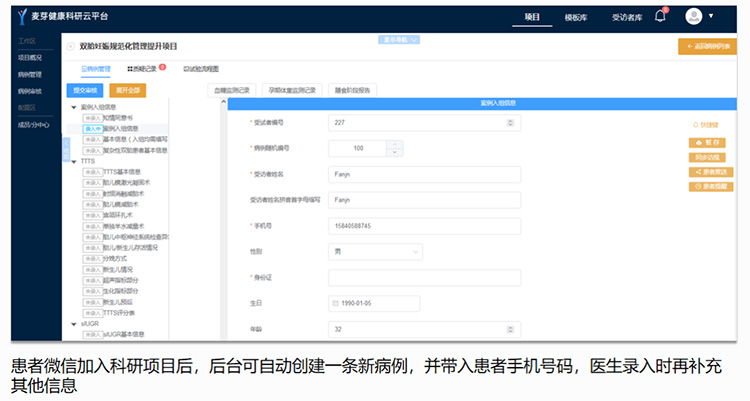750x401 pixels.
Task: Increase the 病例随机编号 value with up arrow
Action: point(395,144)
